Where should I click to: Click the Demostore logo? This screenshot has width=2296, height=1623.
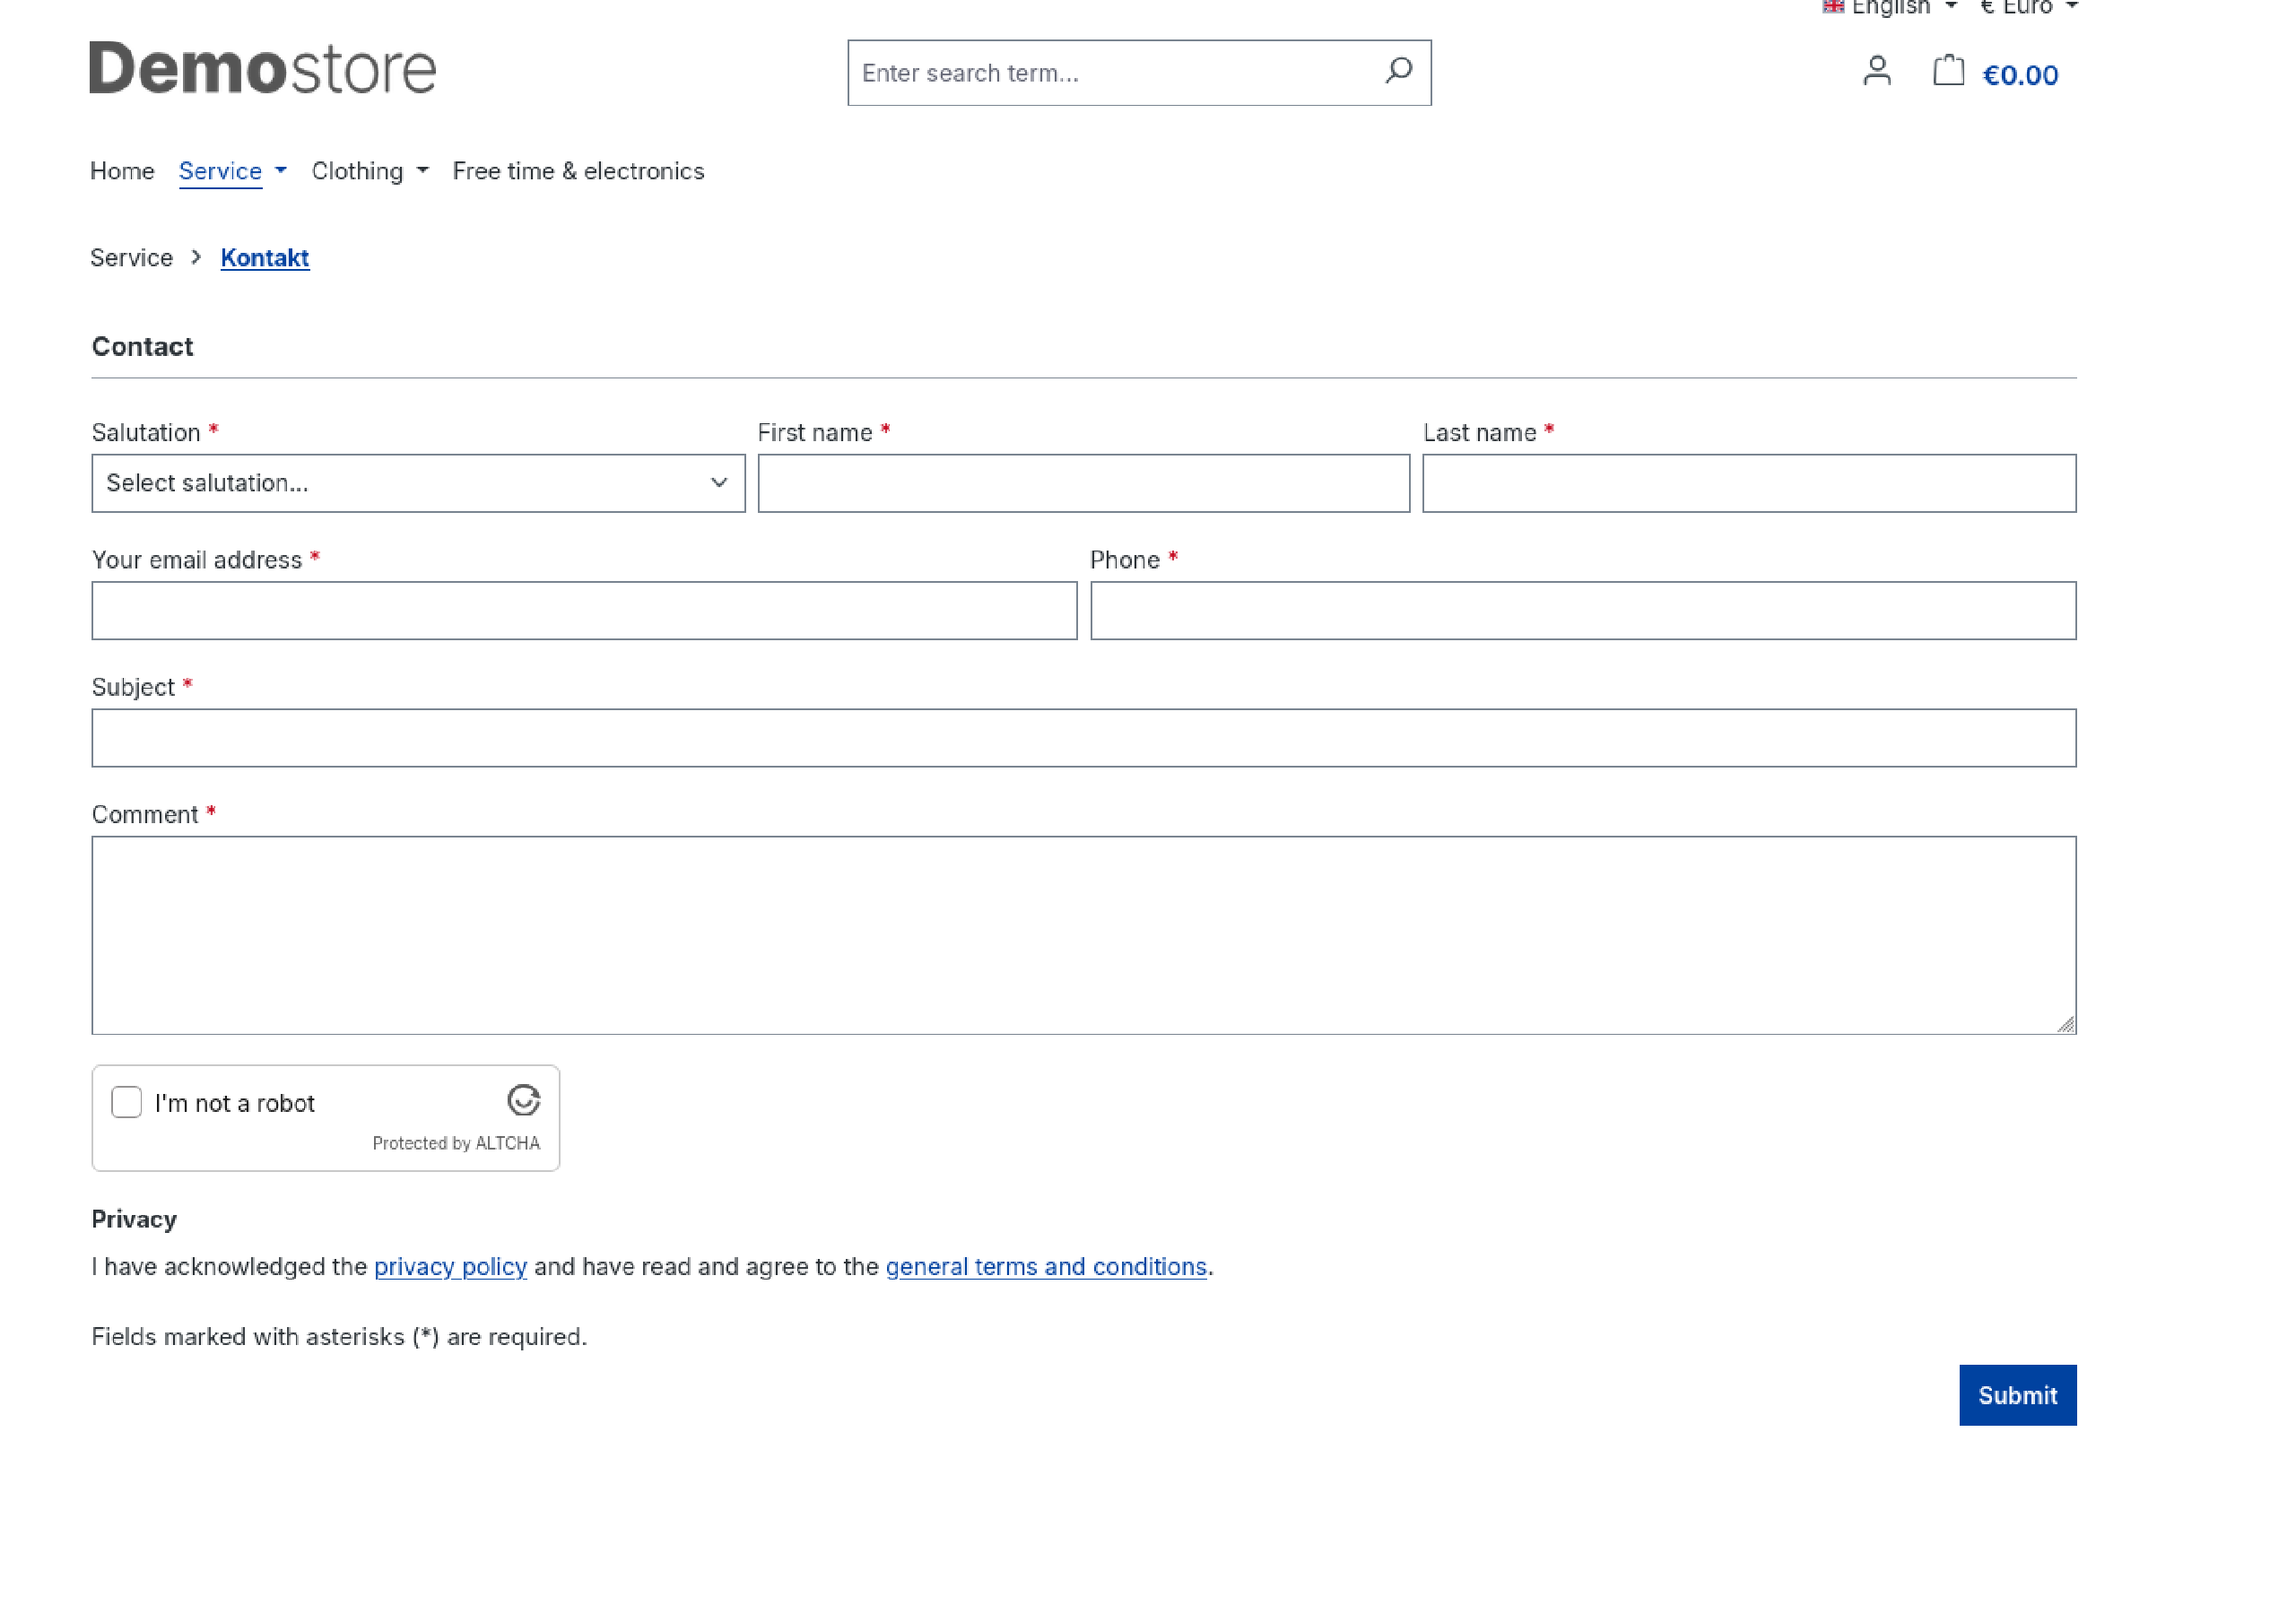coord(263,68)
